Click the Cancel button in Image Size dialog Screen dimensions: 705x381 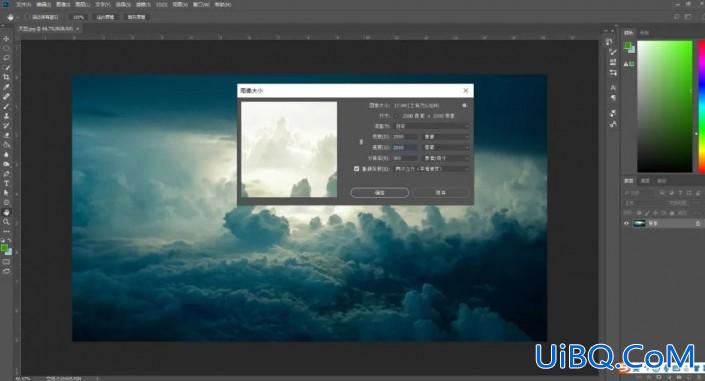point(441,193)
